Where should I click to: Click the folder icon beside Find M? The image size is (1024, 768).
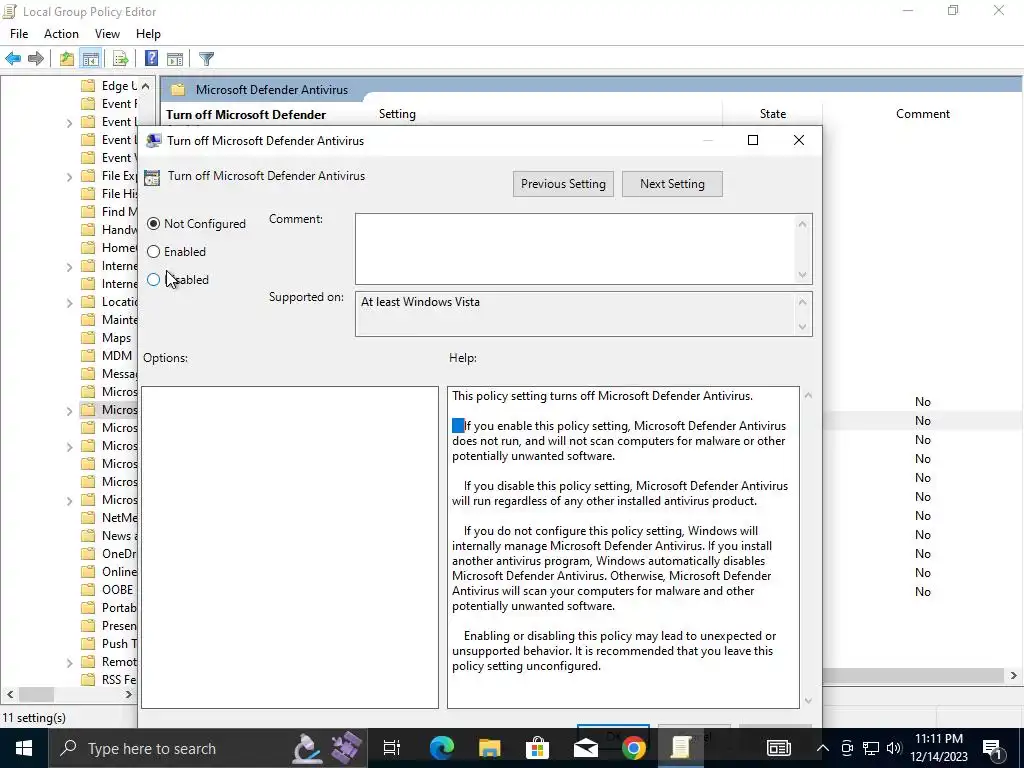click(88, 212)
